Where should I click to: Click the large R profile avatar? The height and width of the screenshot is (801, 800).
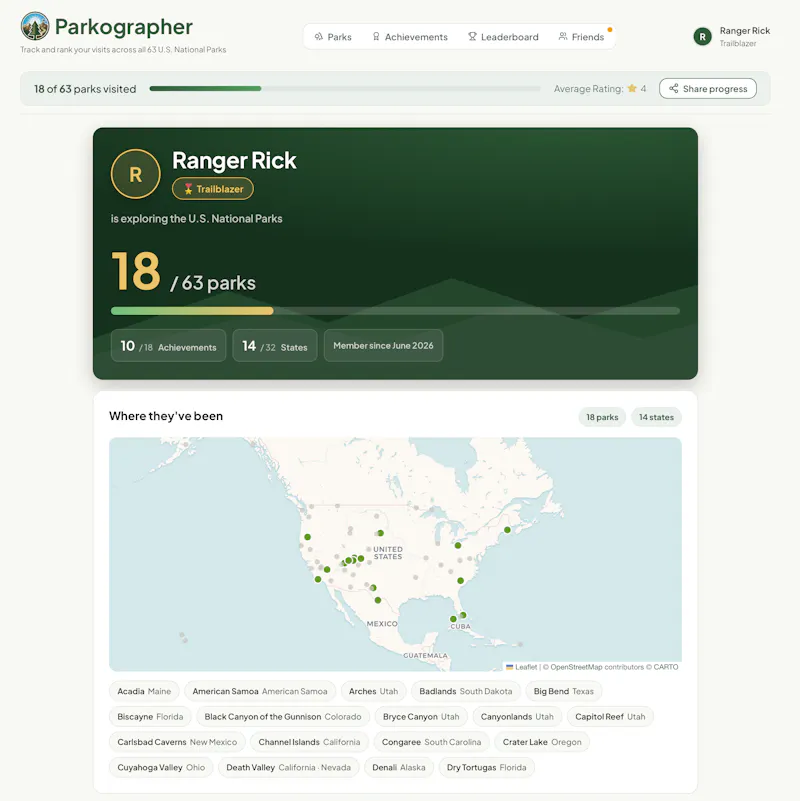pyautogui.click(x=135, y=174)
